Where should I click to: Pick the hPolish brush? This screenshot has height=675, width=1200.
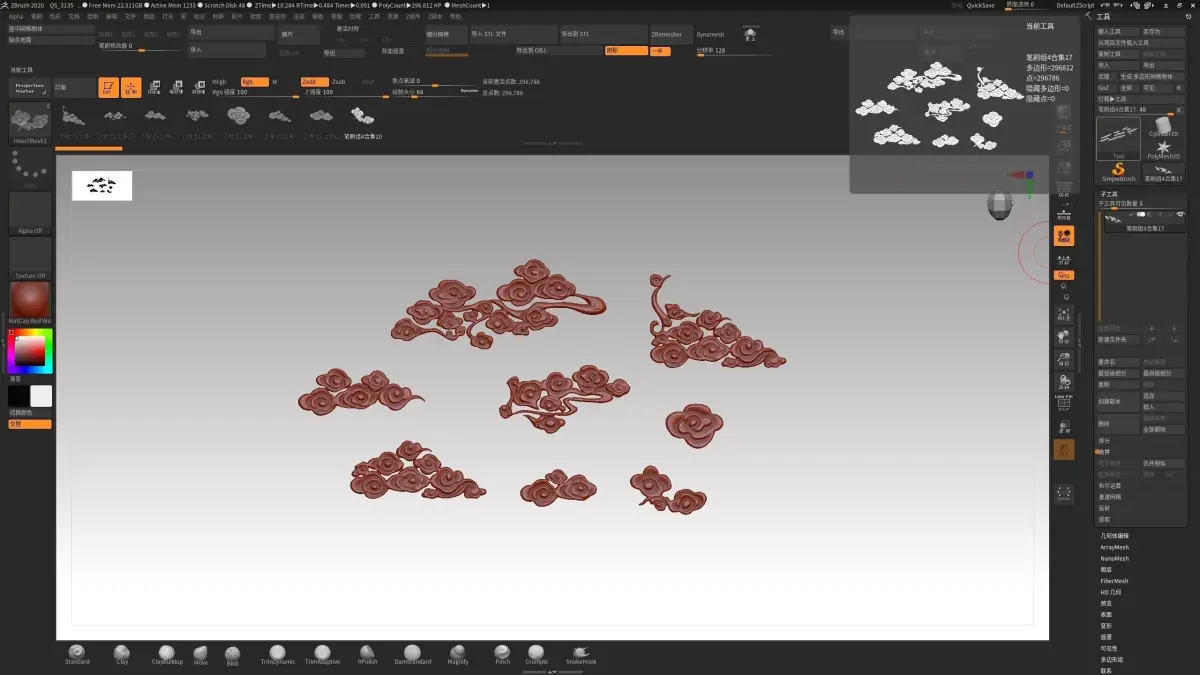tap(367, 655)
